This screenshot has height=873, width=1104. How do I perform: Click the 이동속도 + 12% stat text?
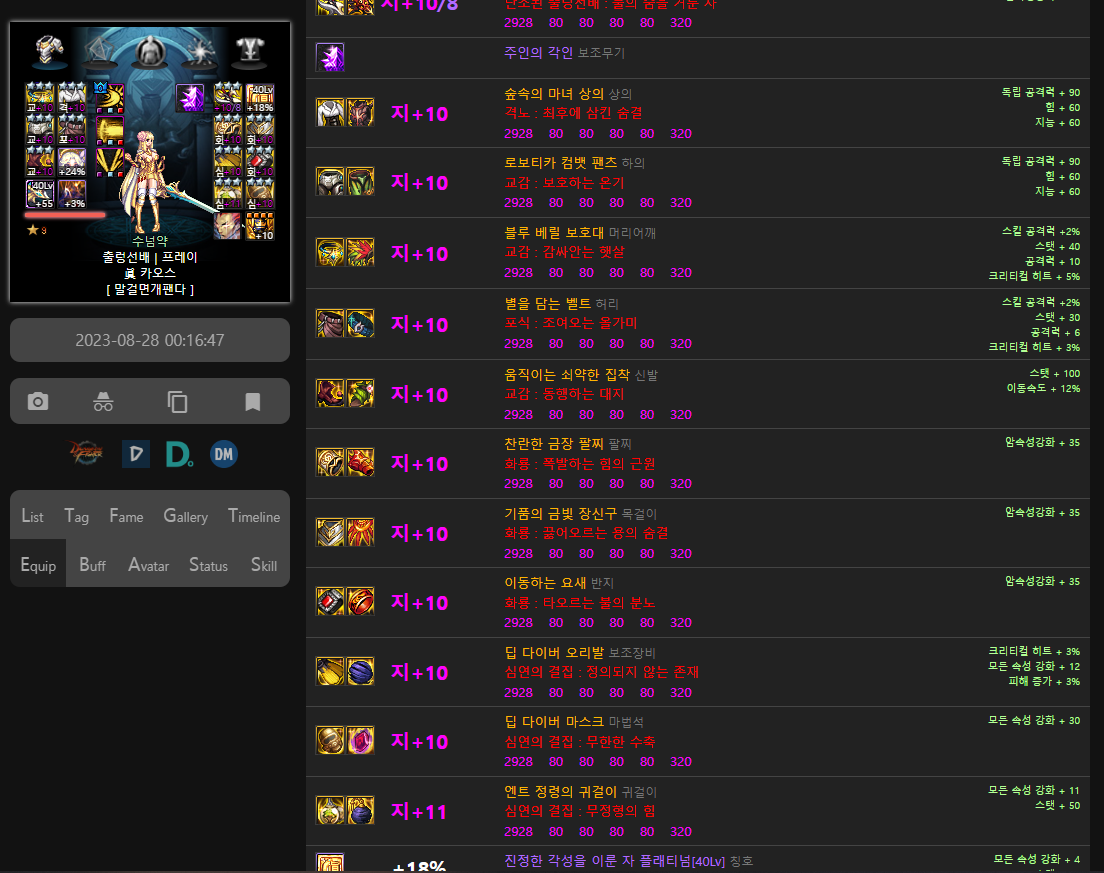1043,389
